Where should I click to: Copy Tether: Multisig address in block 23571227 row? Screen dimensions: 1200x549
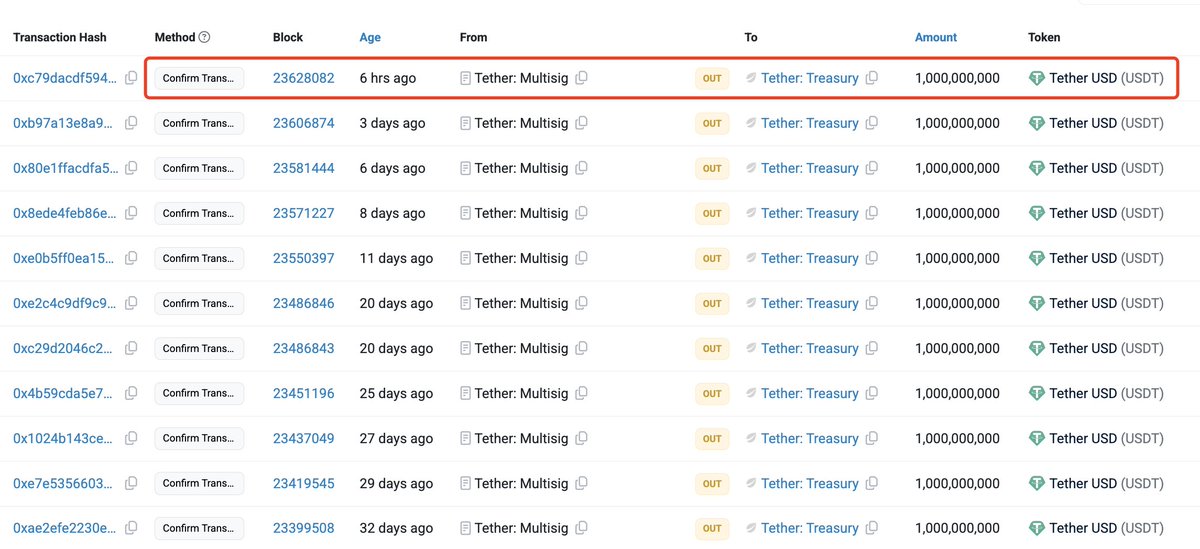582,213
